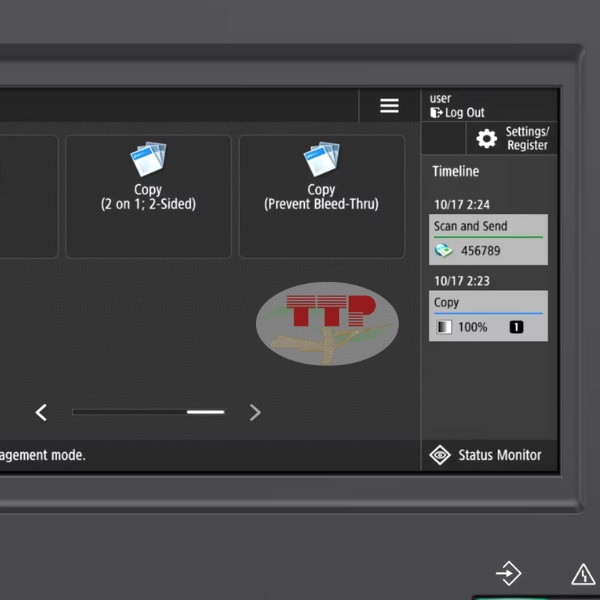Viewport: 600px width, 600px height.
Task: Click the copy count 1 badge
Action: click(516, 327)
